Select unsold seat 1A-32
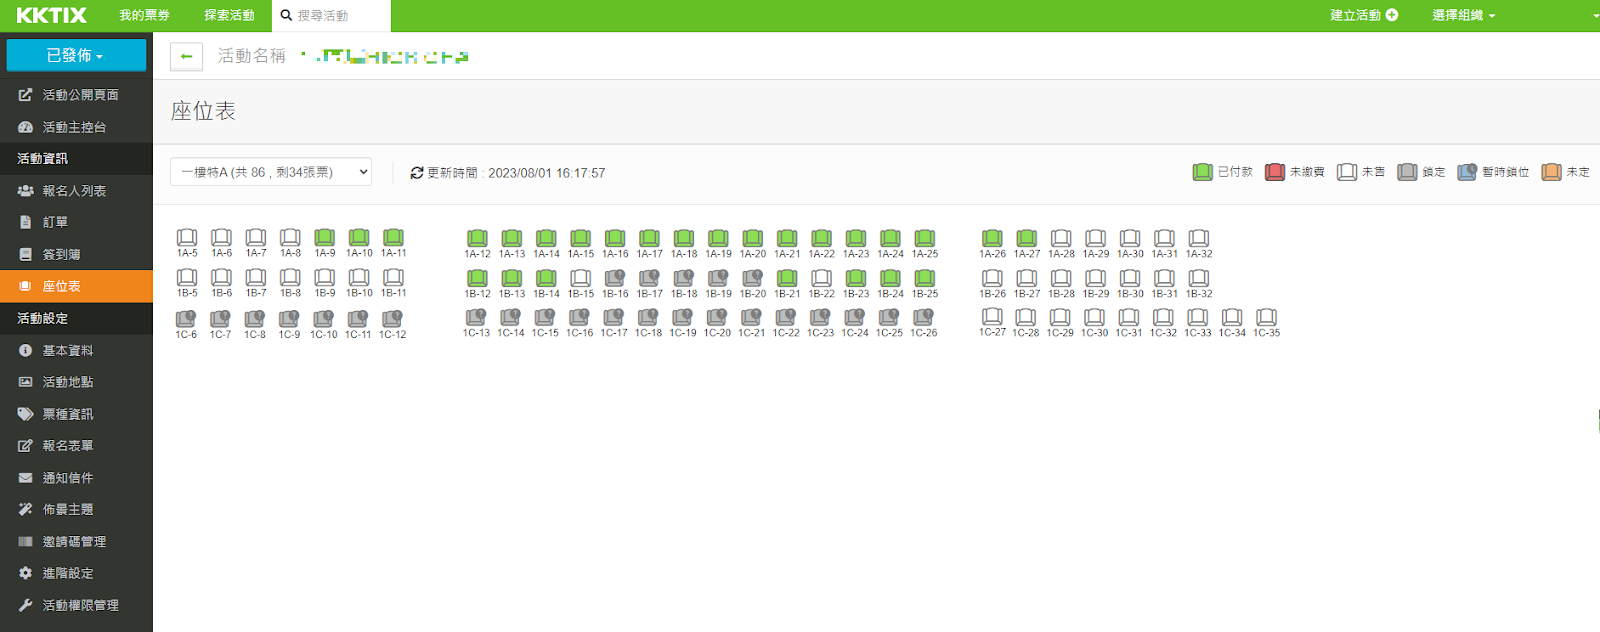Viewport: 1600px width, 632px height. click(1199, 238)
